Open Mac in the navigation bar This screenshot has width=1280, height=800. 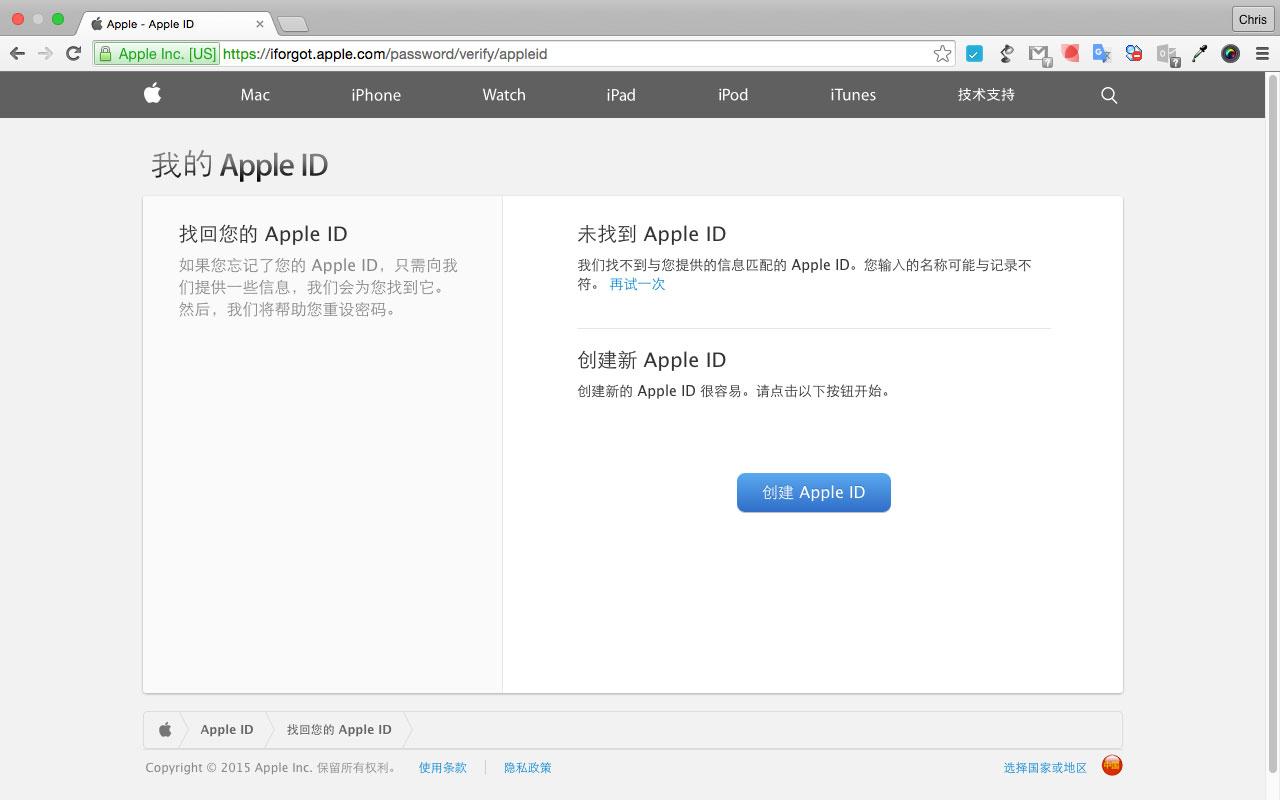[255, 95]
